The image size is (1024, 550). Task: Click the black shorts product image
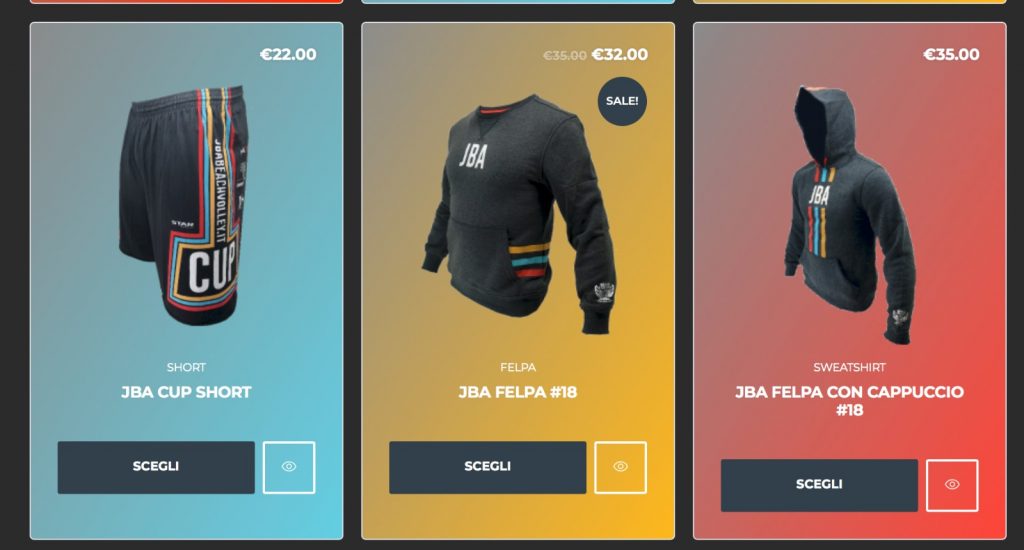[184, 206]
